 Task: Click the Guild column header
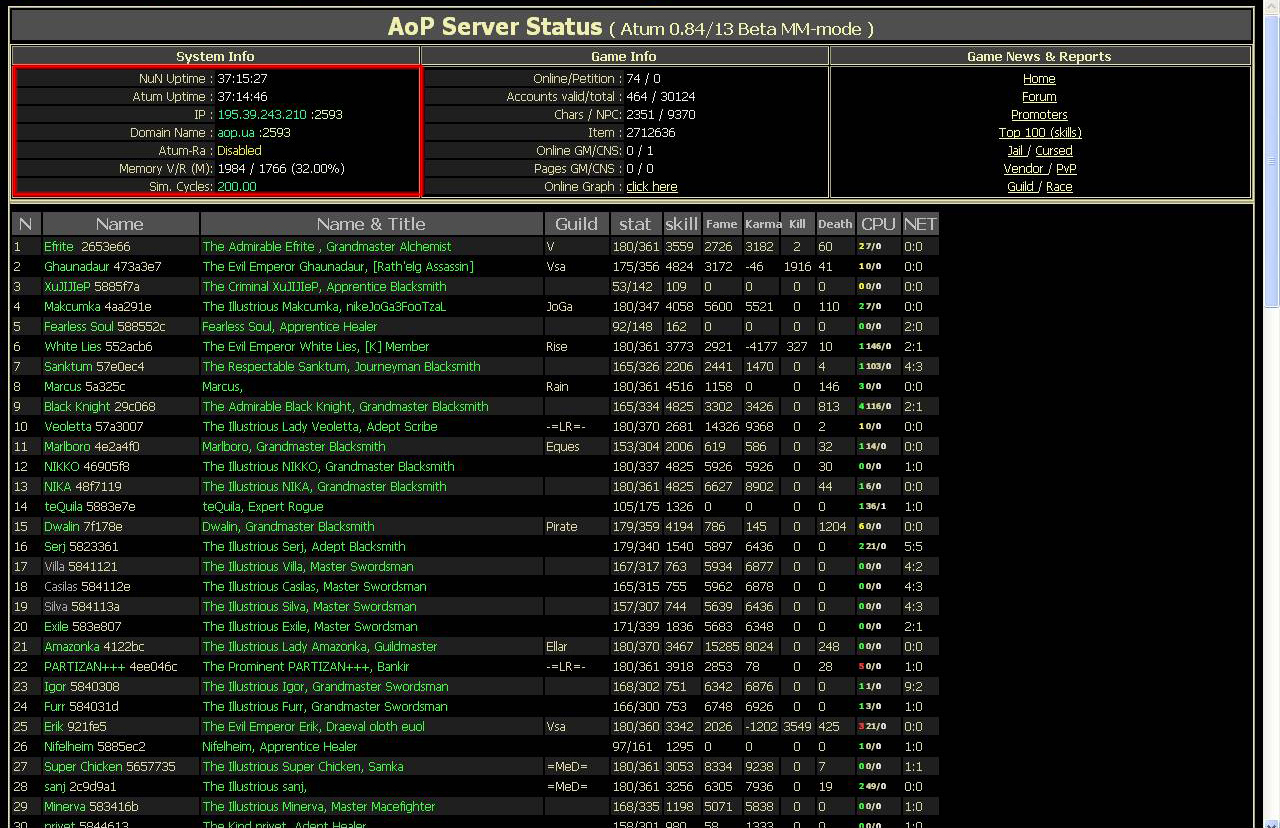pos(576,224)
